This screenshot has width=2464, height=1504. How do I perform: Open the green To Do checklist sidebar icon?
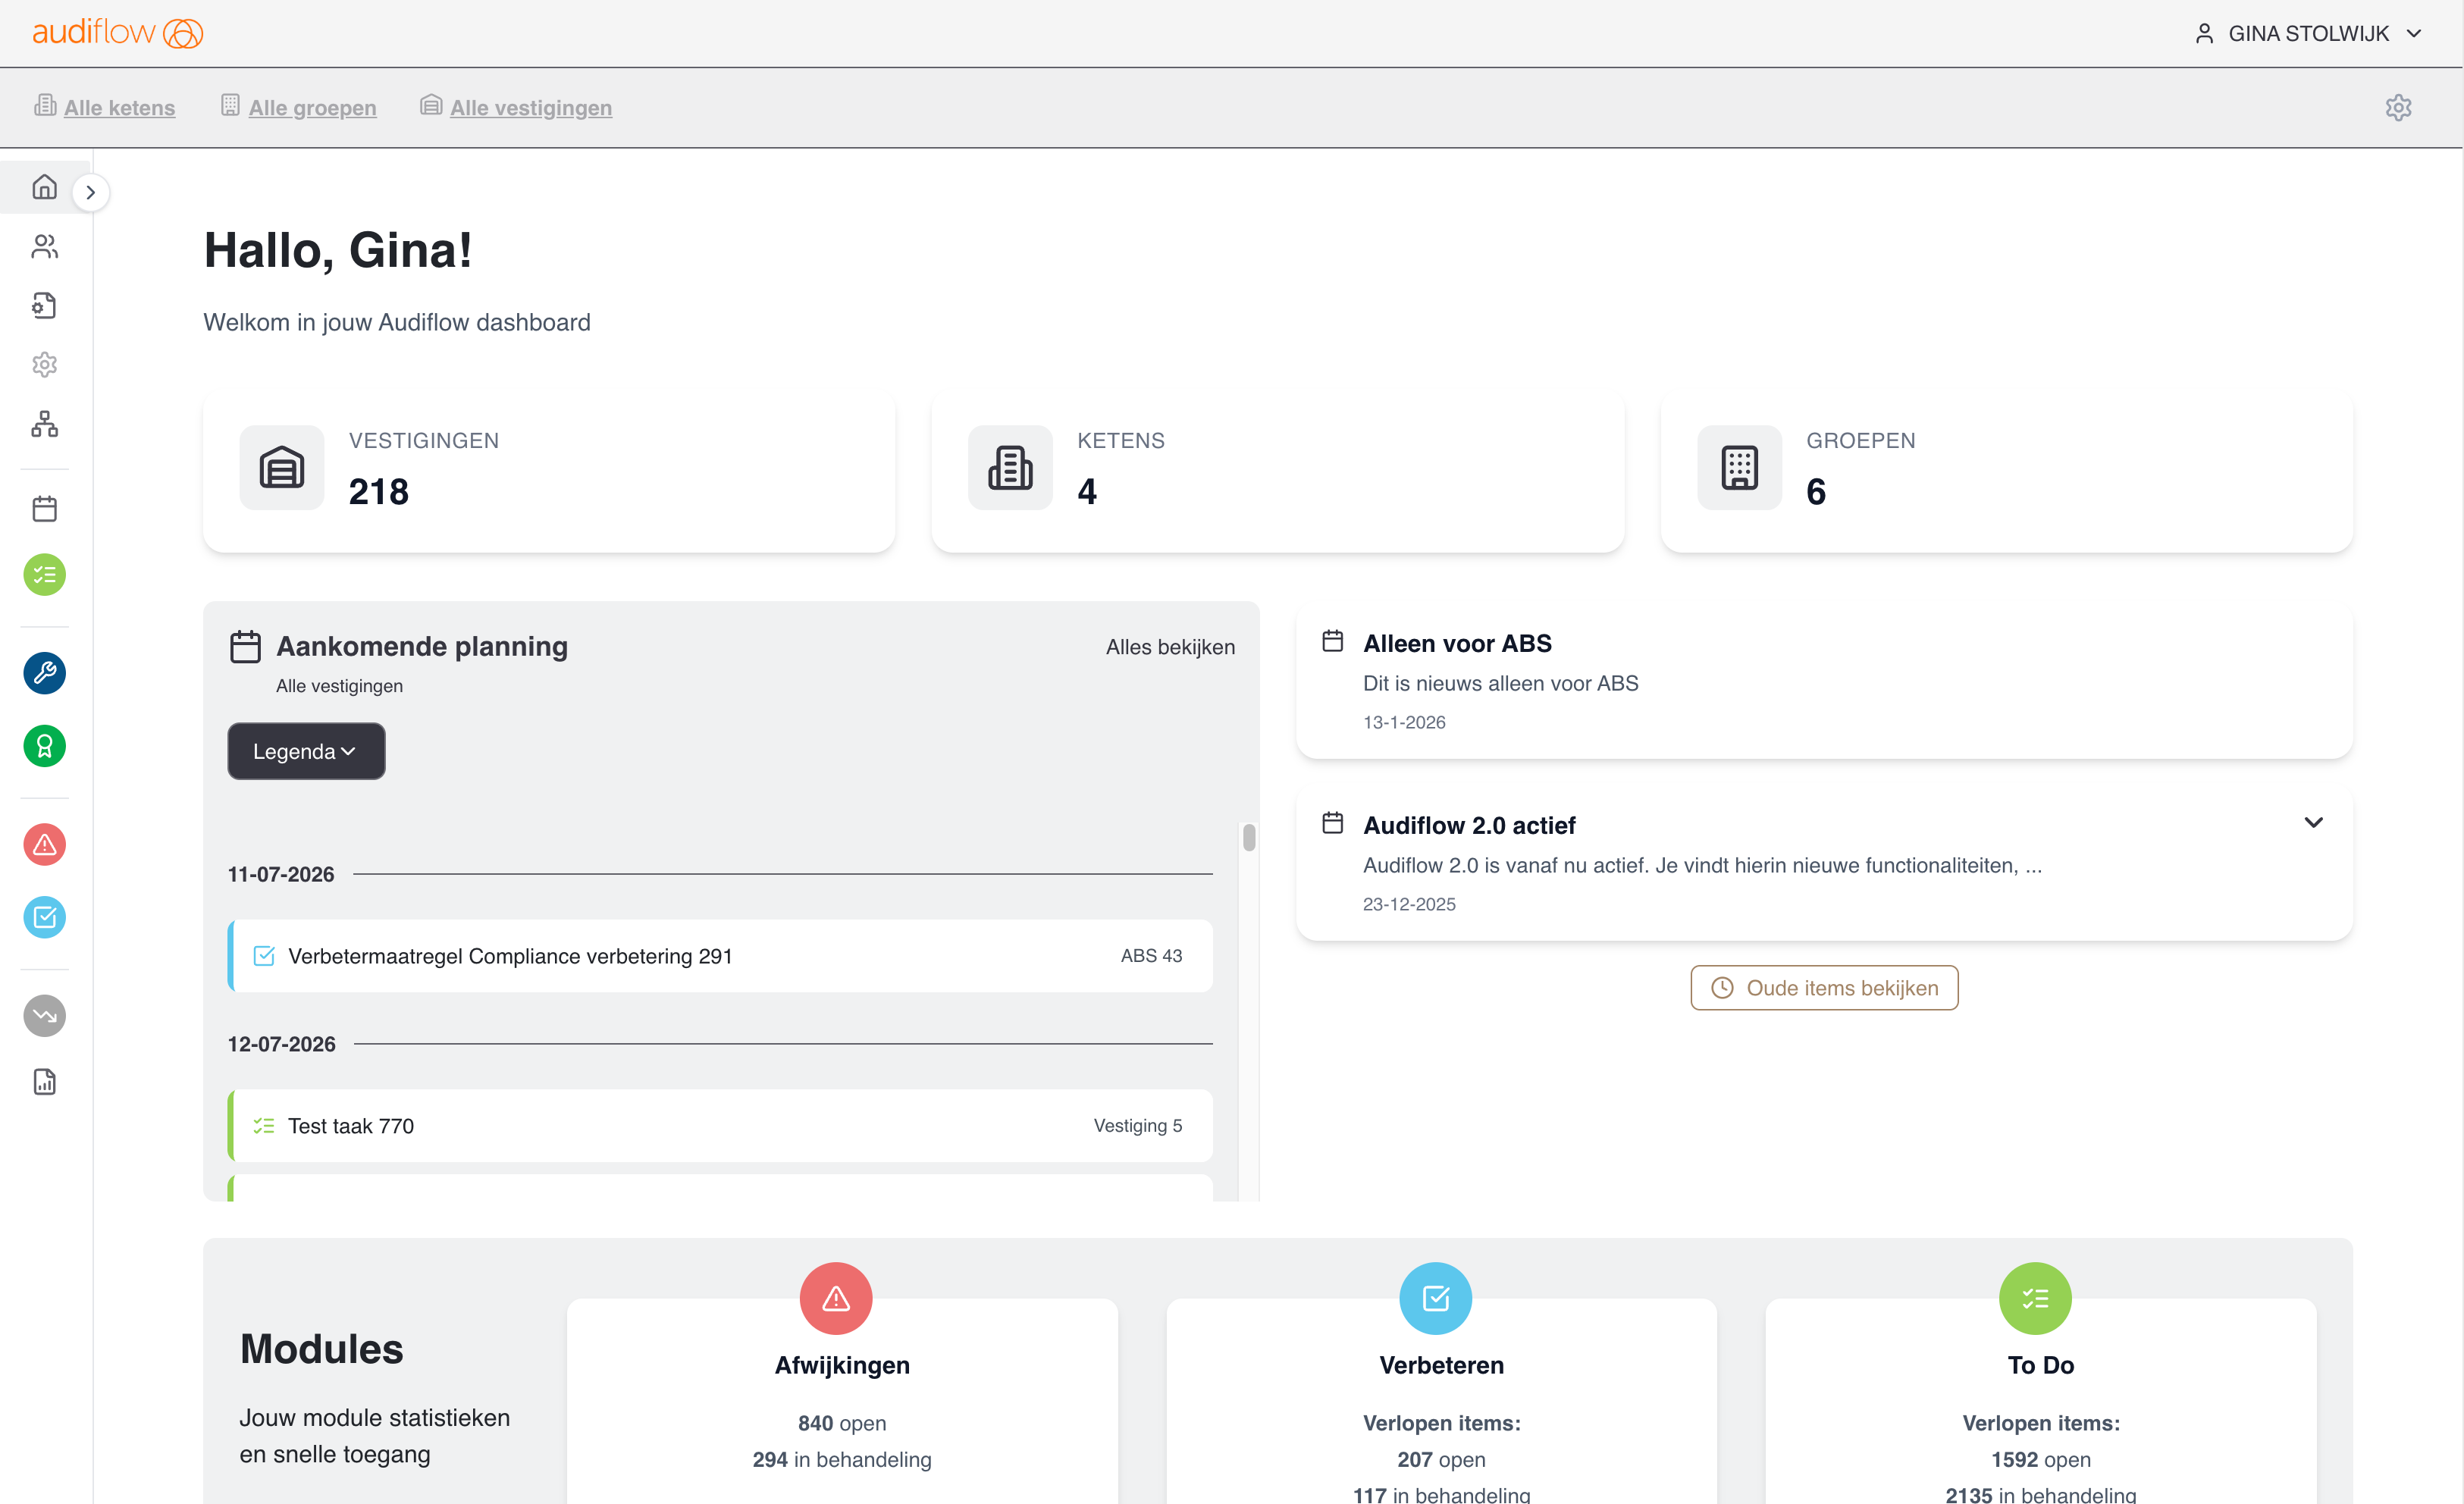pos(44,575)
